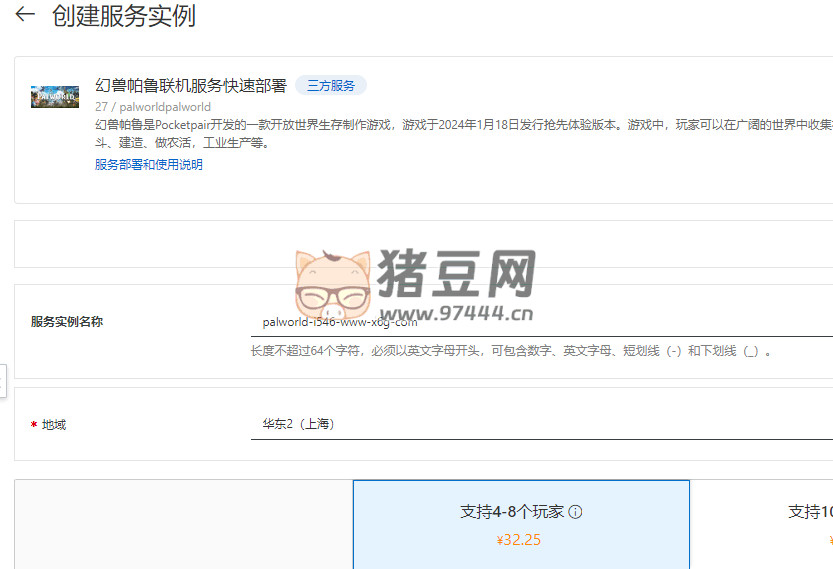The image size is (833, 569).
Task: Click the 地域 field label
Action: (x=54, y=424)
